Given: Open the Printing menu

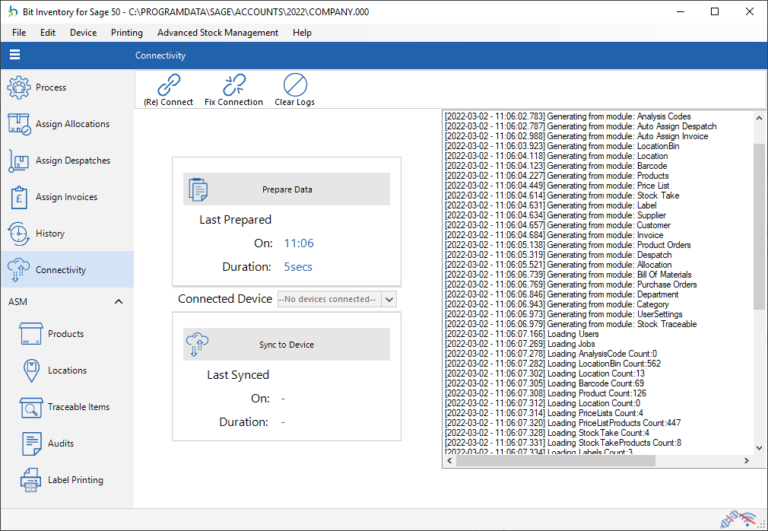Looking at the screenshot, I should (126, 33).
